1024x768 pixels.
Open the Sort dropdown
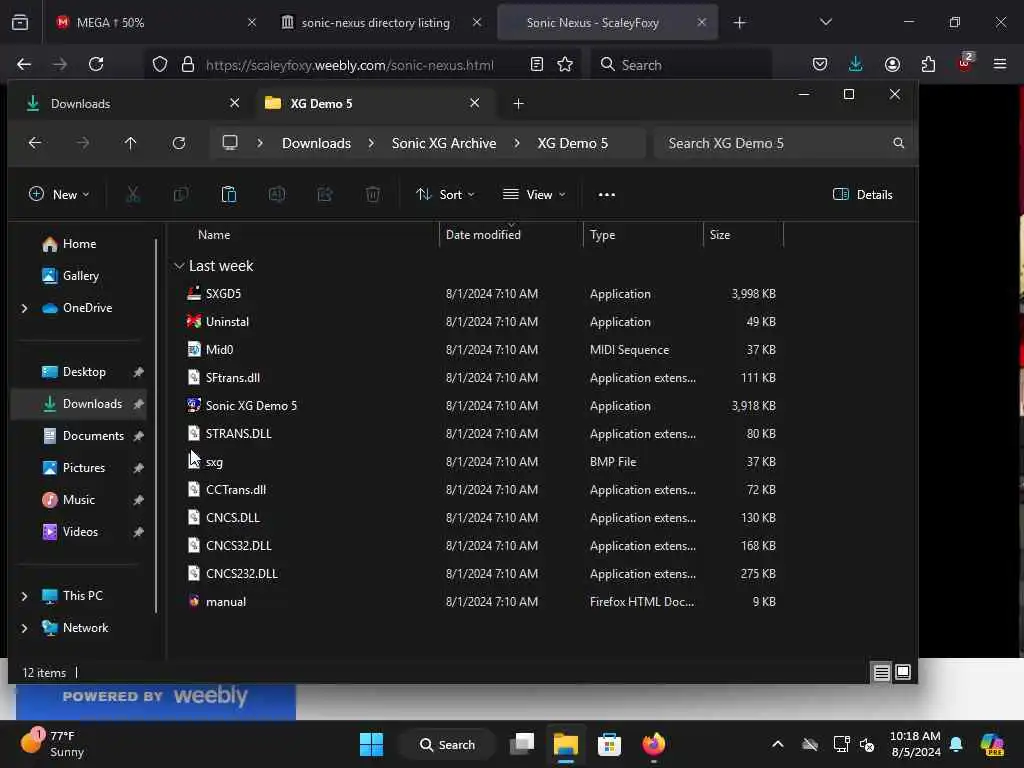coord(445,194)
